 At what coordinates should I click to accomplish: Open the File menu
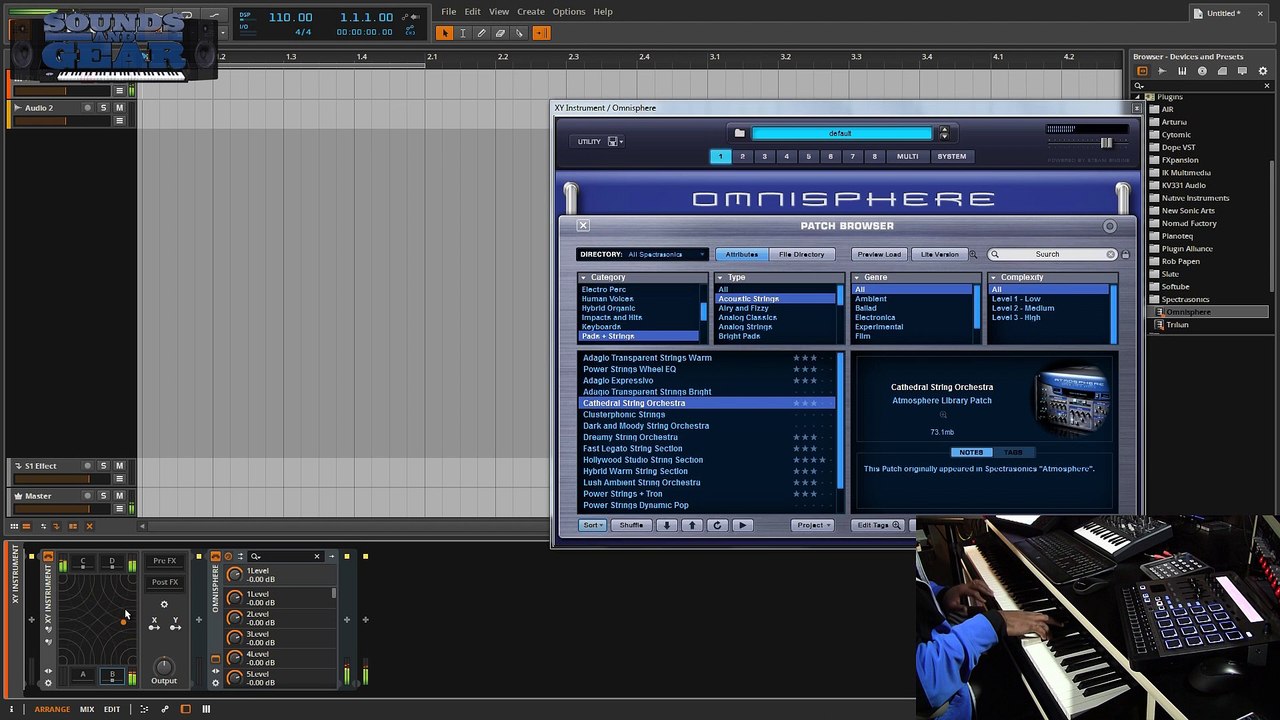point(449,12)
